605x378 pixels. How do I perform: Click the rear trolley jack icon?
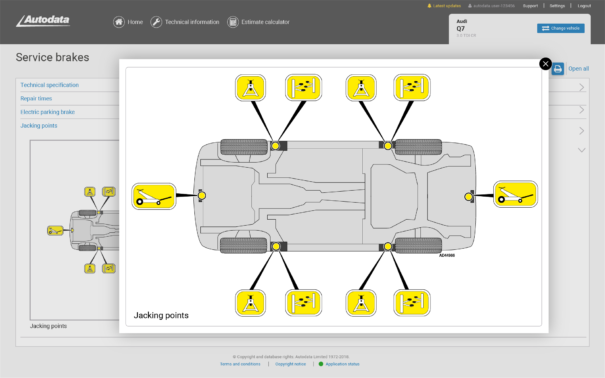tap(515, 194)
